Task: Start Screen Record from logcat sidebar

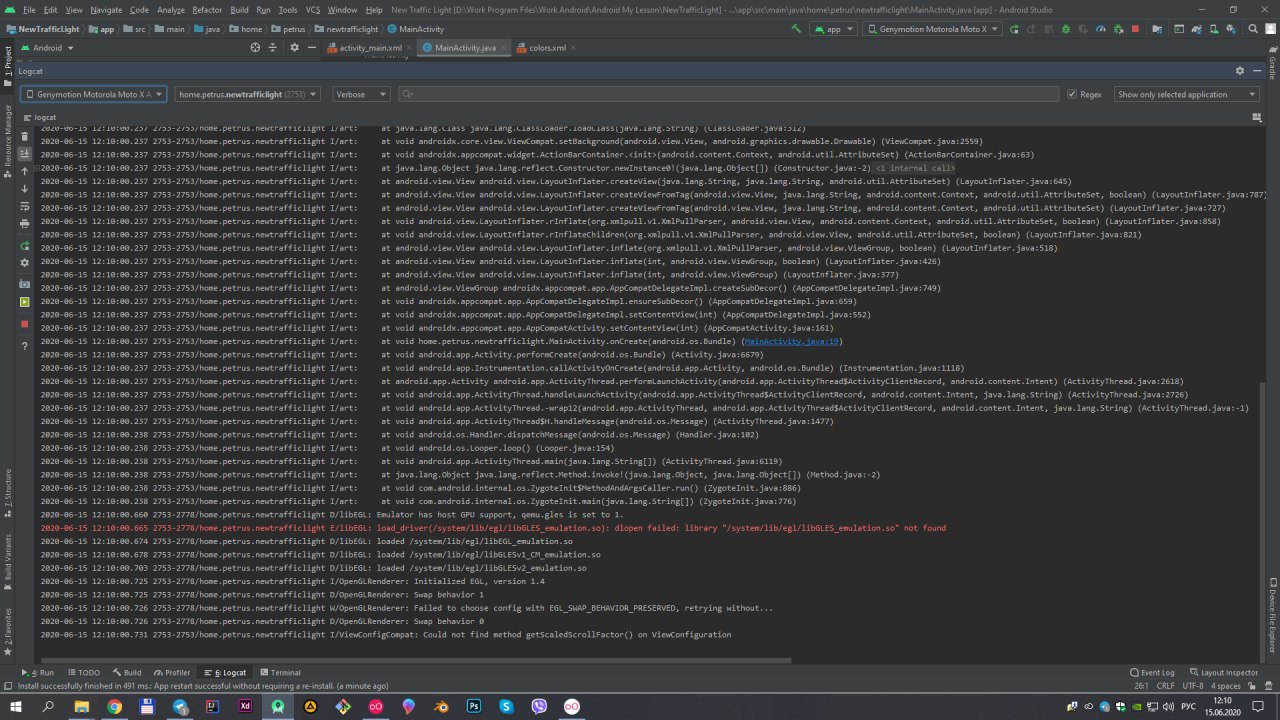Action: pyautogui.click(x=25, y=302)
